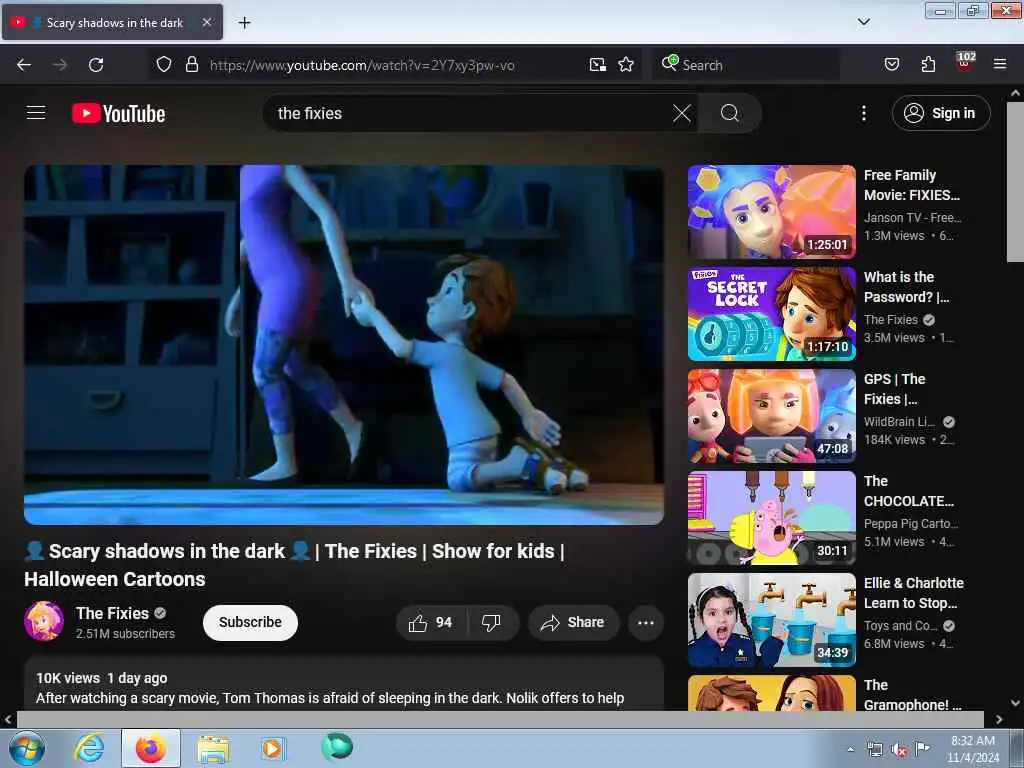
Task: Open the extension with the 102 badge
Action: point(965,63)
